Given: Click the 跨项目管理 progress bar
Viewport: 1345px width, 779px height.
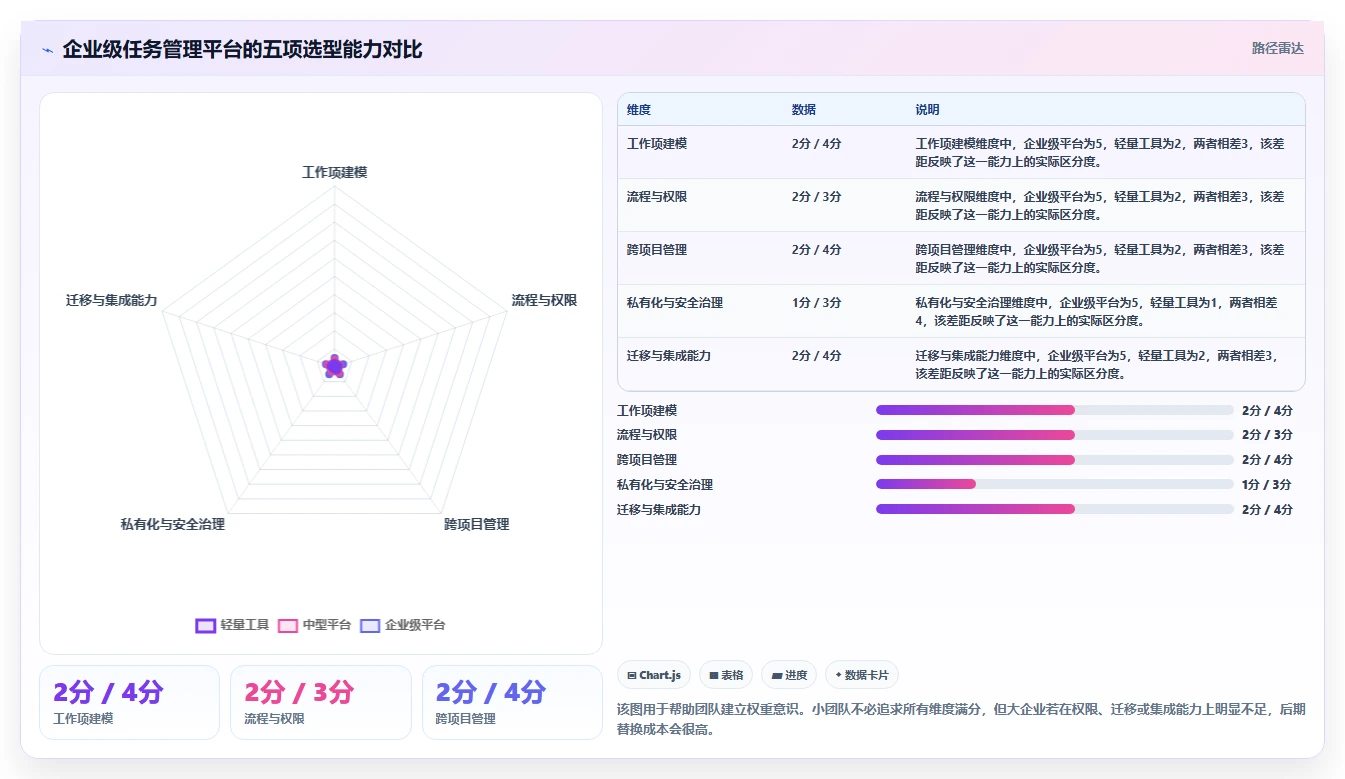Looking at the screenshot, I should point(1055,460).
